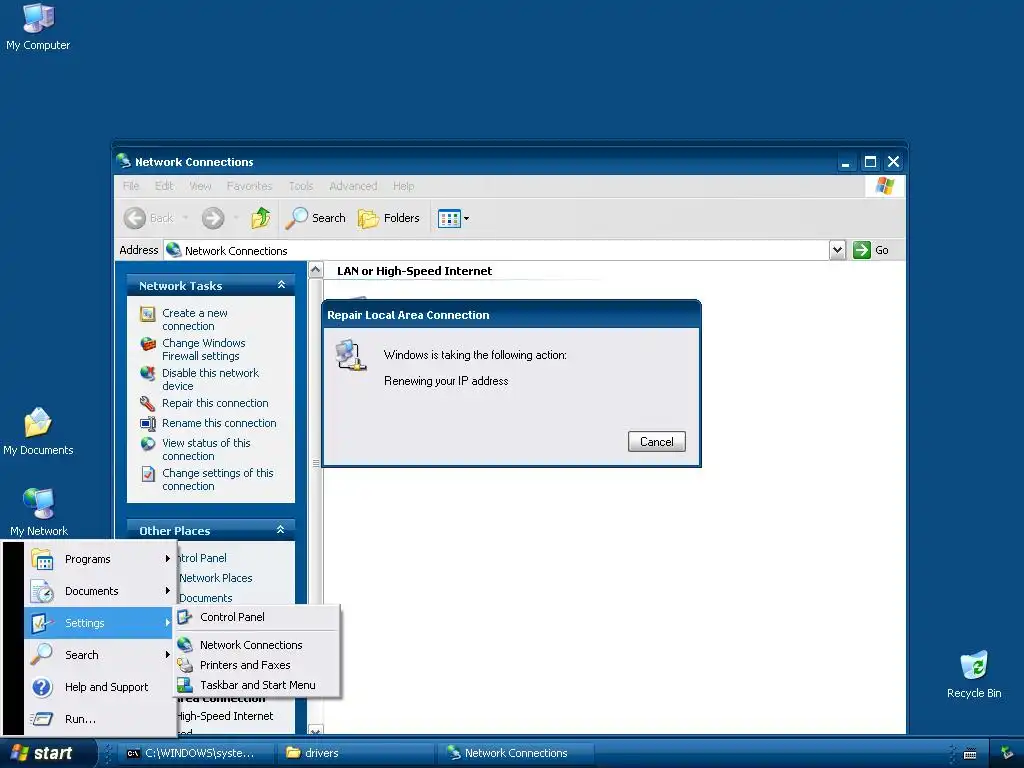Click the Repair connection wrench icon
This screenshot has width=1024, height=768.
148,404
